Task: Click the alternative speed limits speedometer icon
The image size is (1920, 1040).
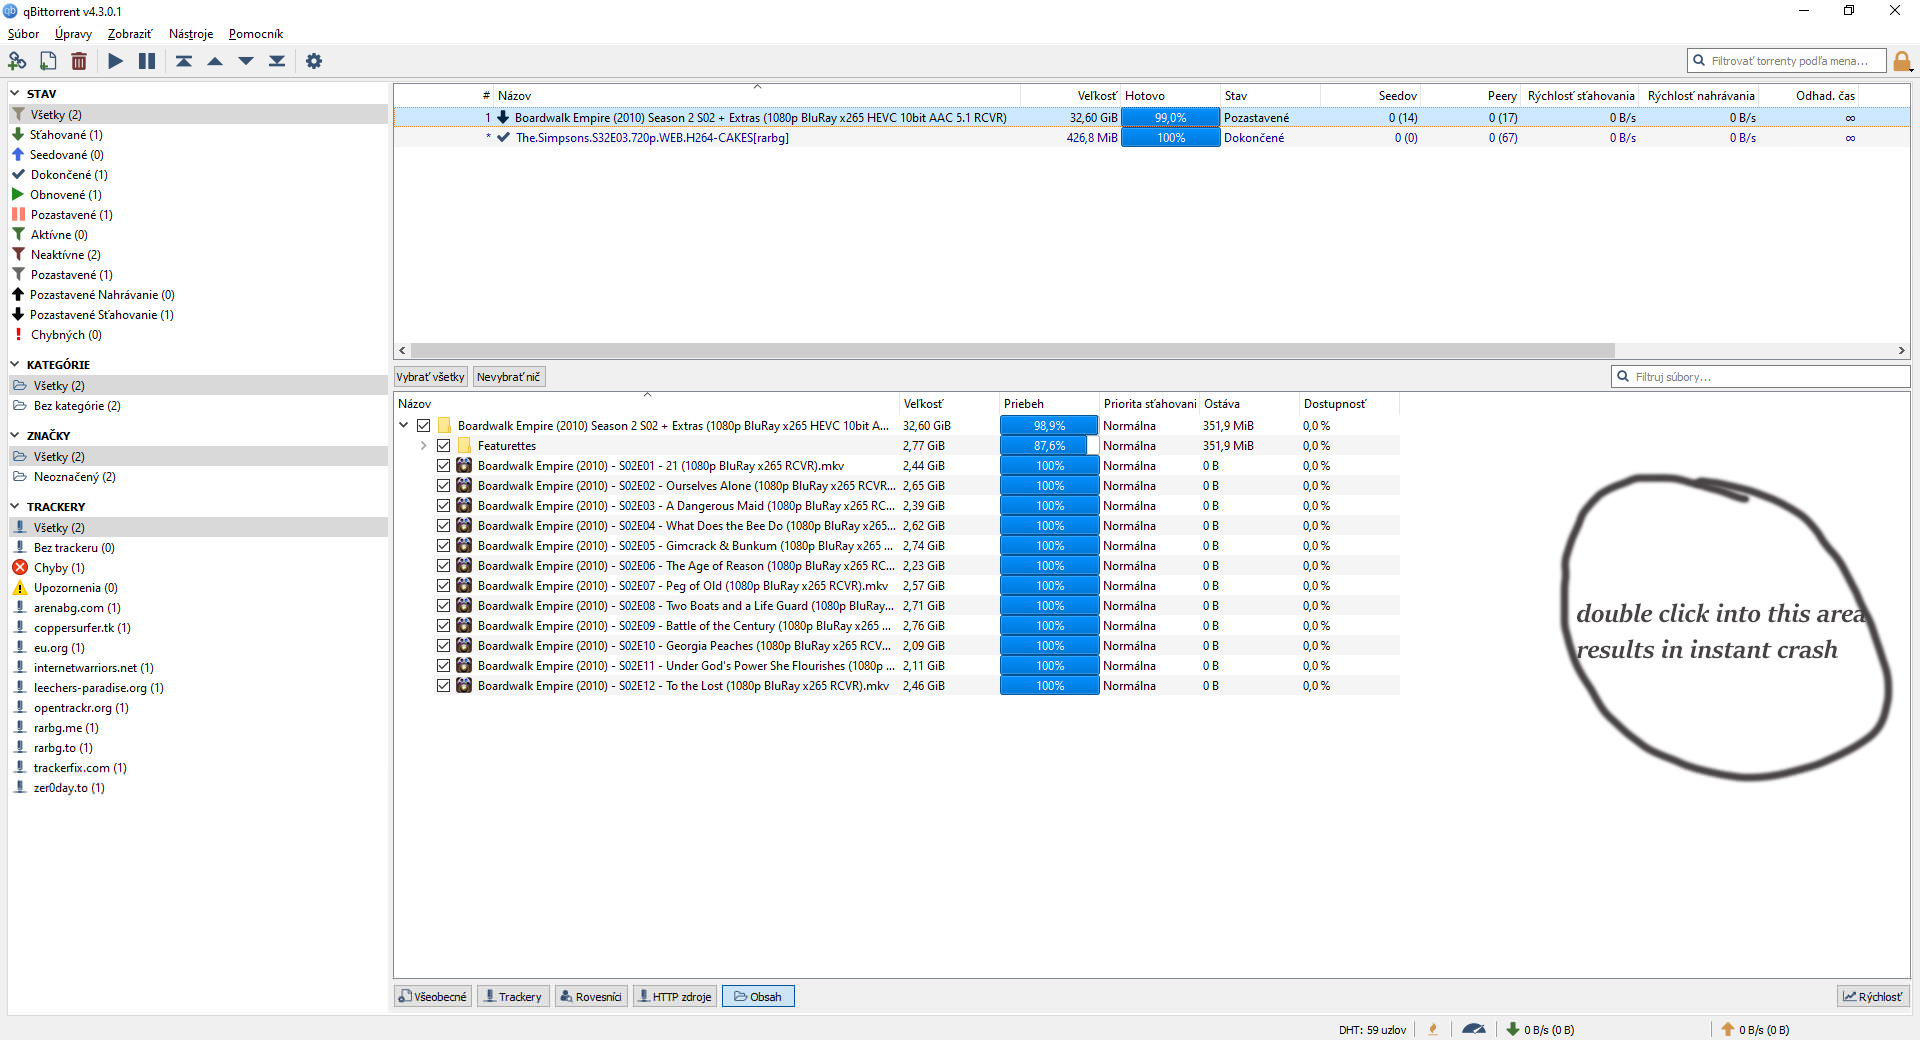Action: 1474,1029
